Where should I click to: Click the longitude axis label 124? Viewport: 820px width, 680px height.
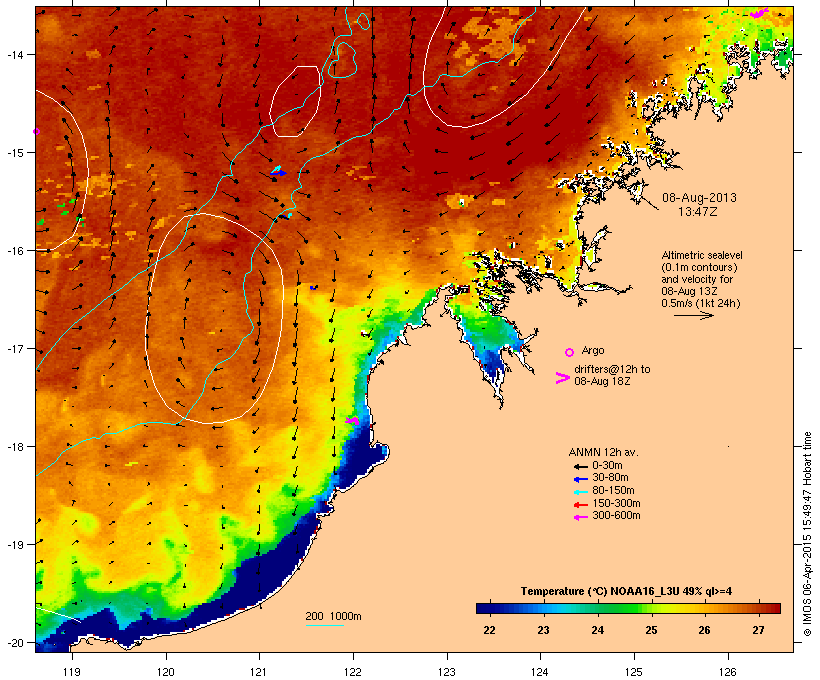(540, 672)
